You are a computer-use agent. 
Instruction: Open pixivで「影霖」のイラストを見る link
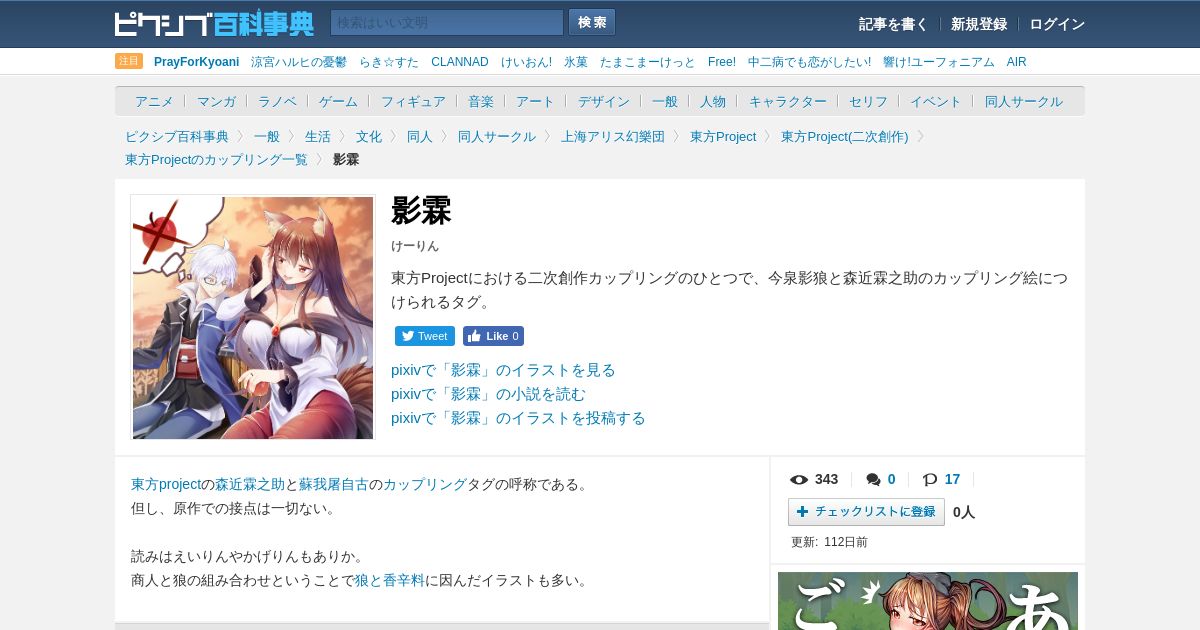coord(503,370)
